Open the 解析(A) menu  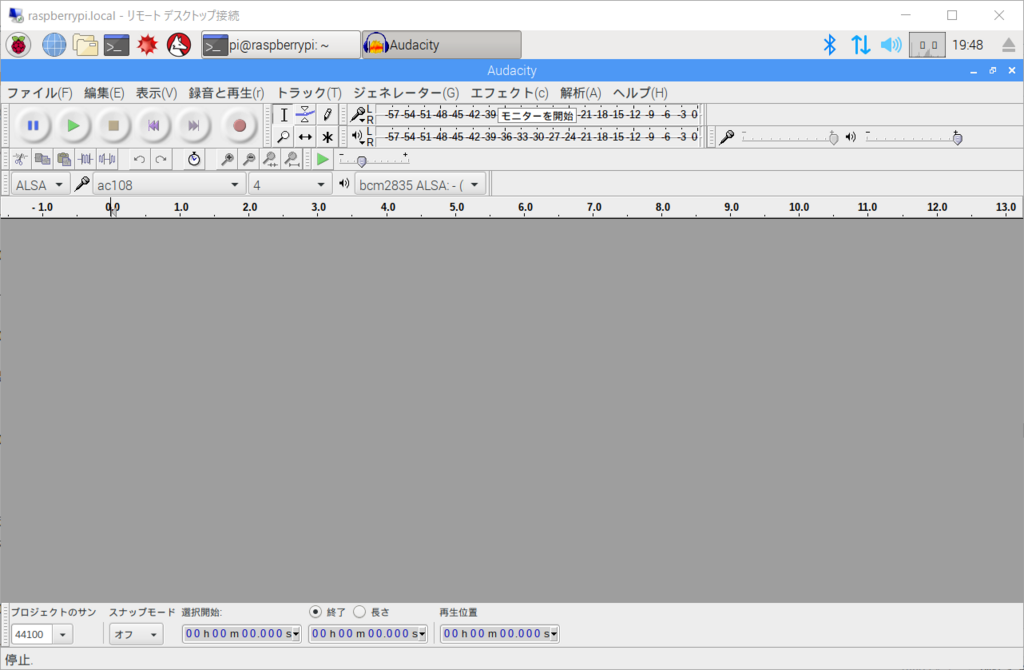point(580,93)
